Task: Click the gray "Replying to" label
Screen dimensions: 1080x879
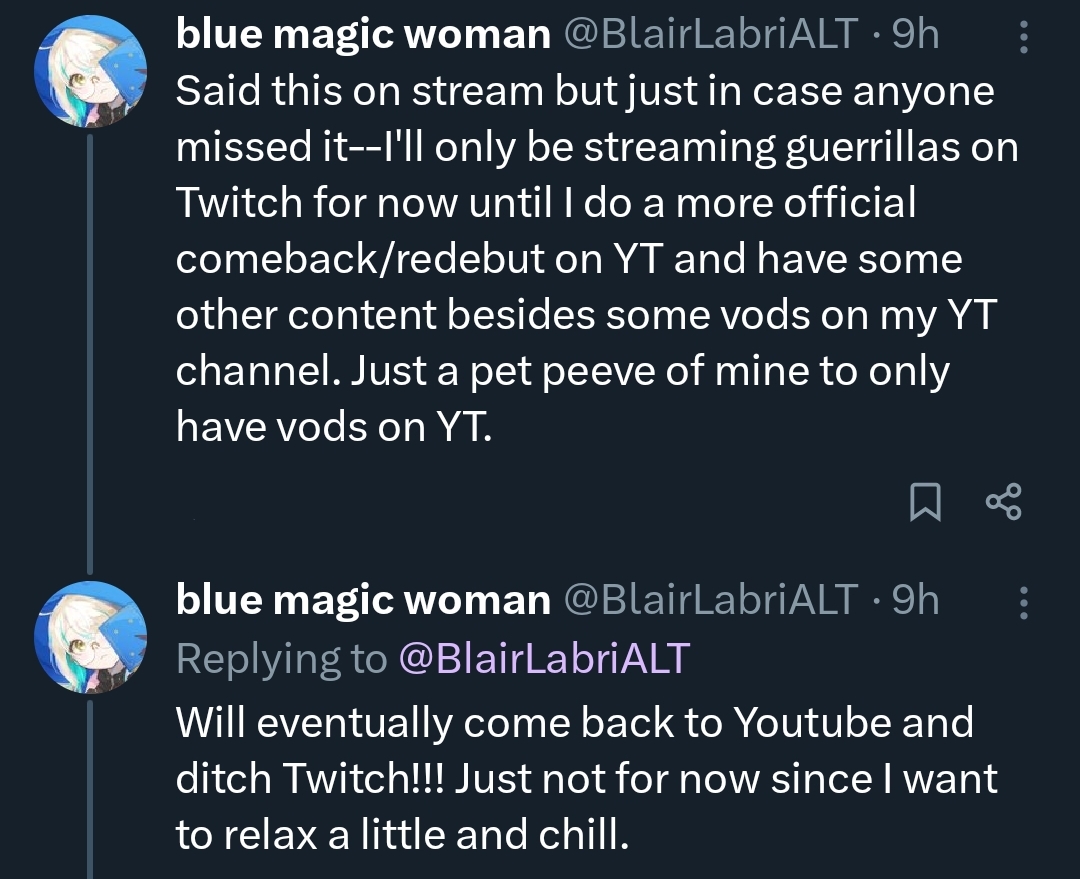Action: (x=281, y=659)
